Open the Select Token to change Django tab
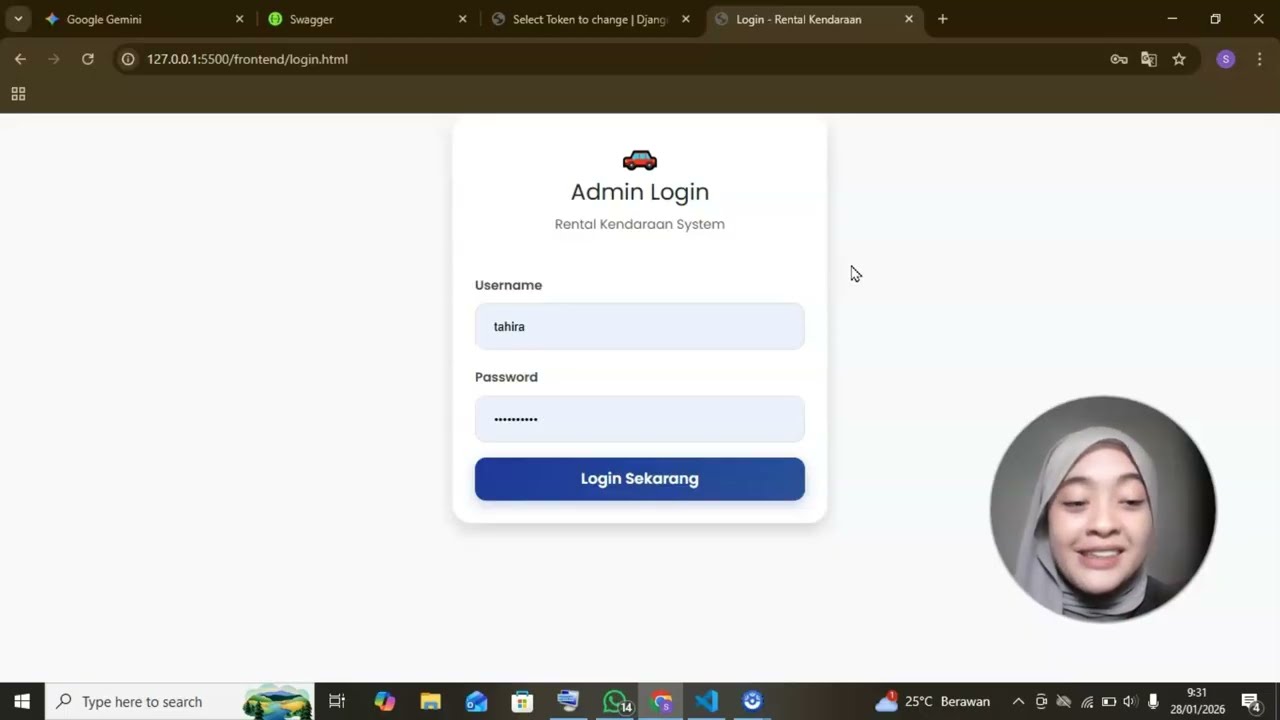 click(x=590, y=19)
